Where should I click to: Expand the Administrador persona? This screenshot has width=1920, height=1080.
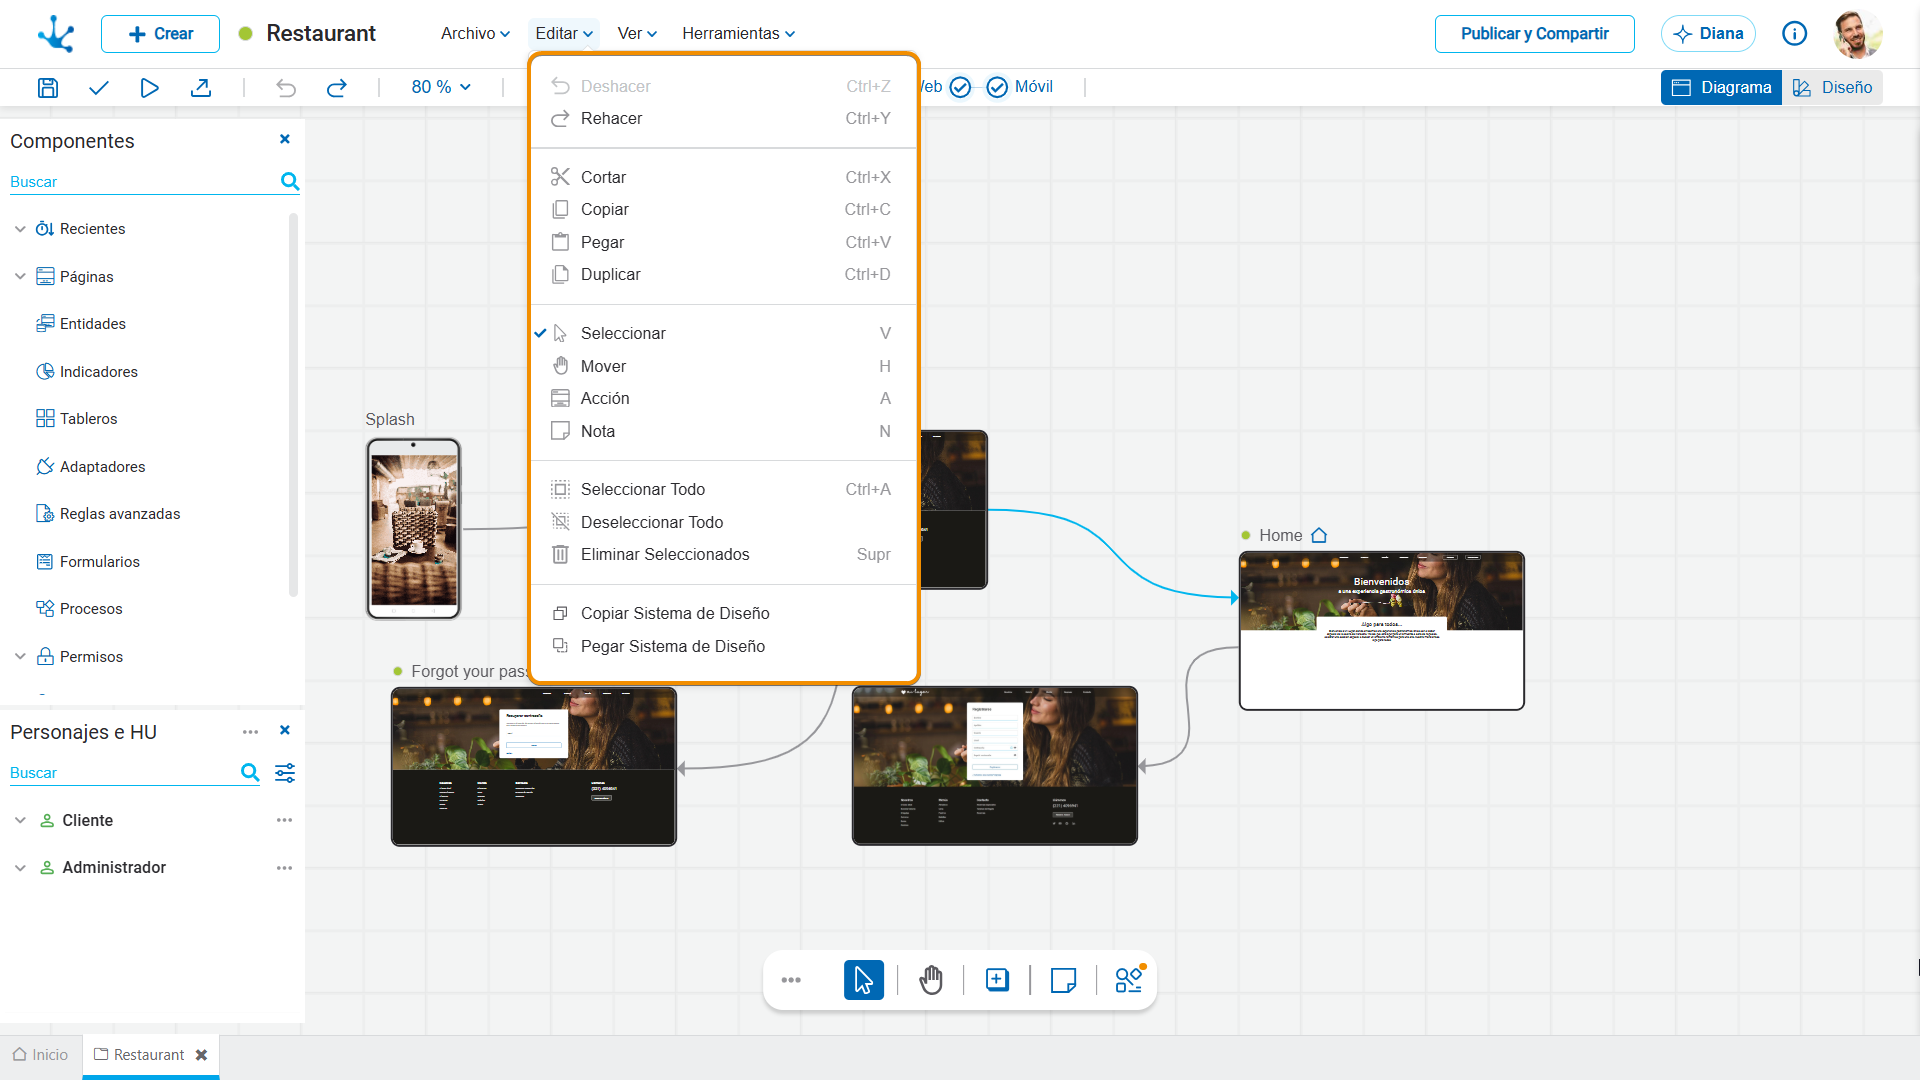(20, 868)
